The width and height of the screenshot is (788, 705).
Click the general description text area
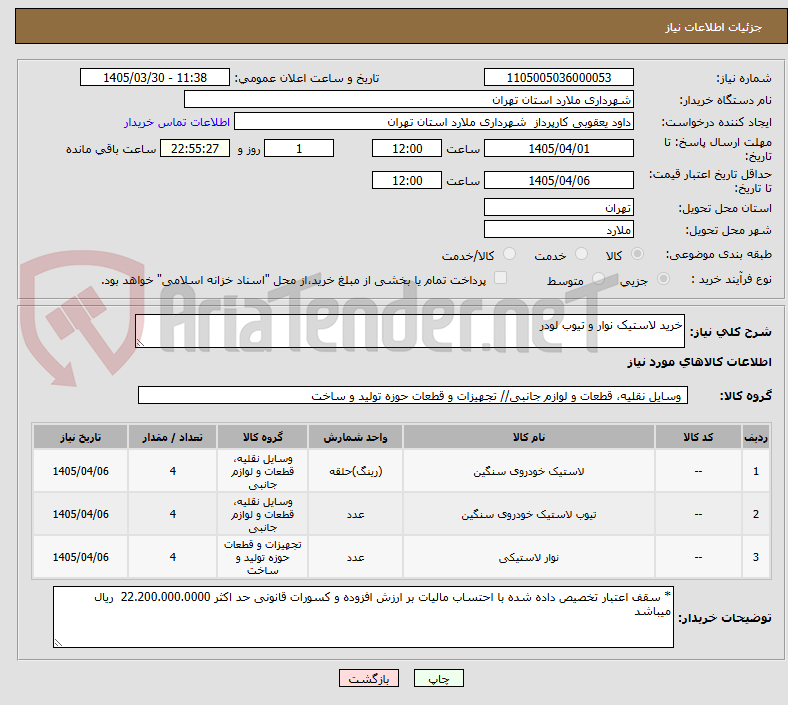point(410,331)
